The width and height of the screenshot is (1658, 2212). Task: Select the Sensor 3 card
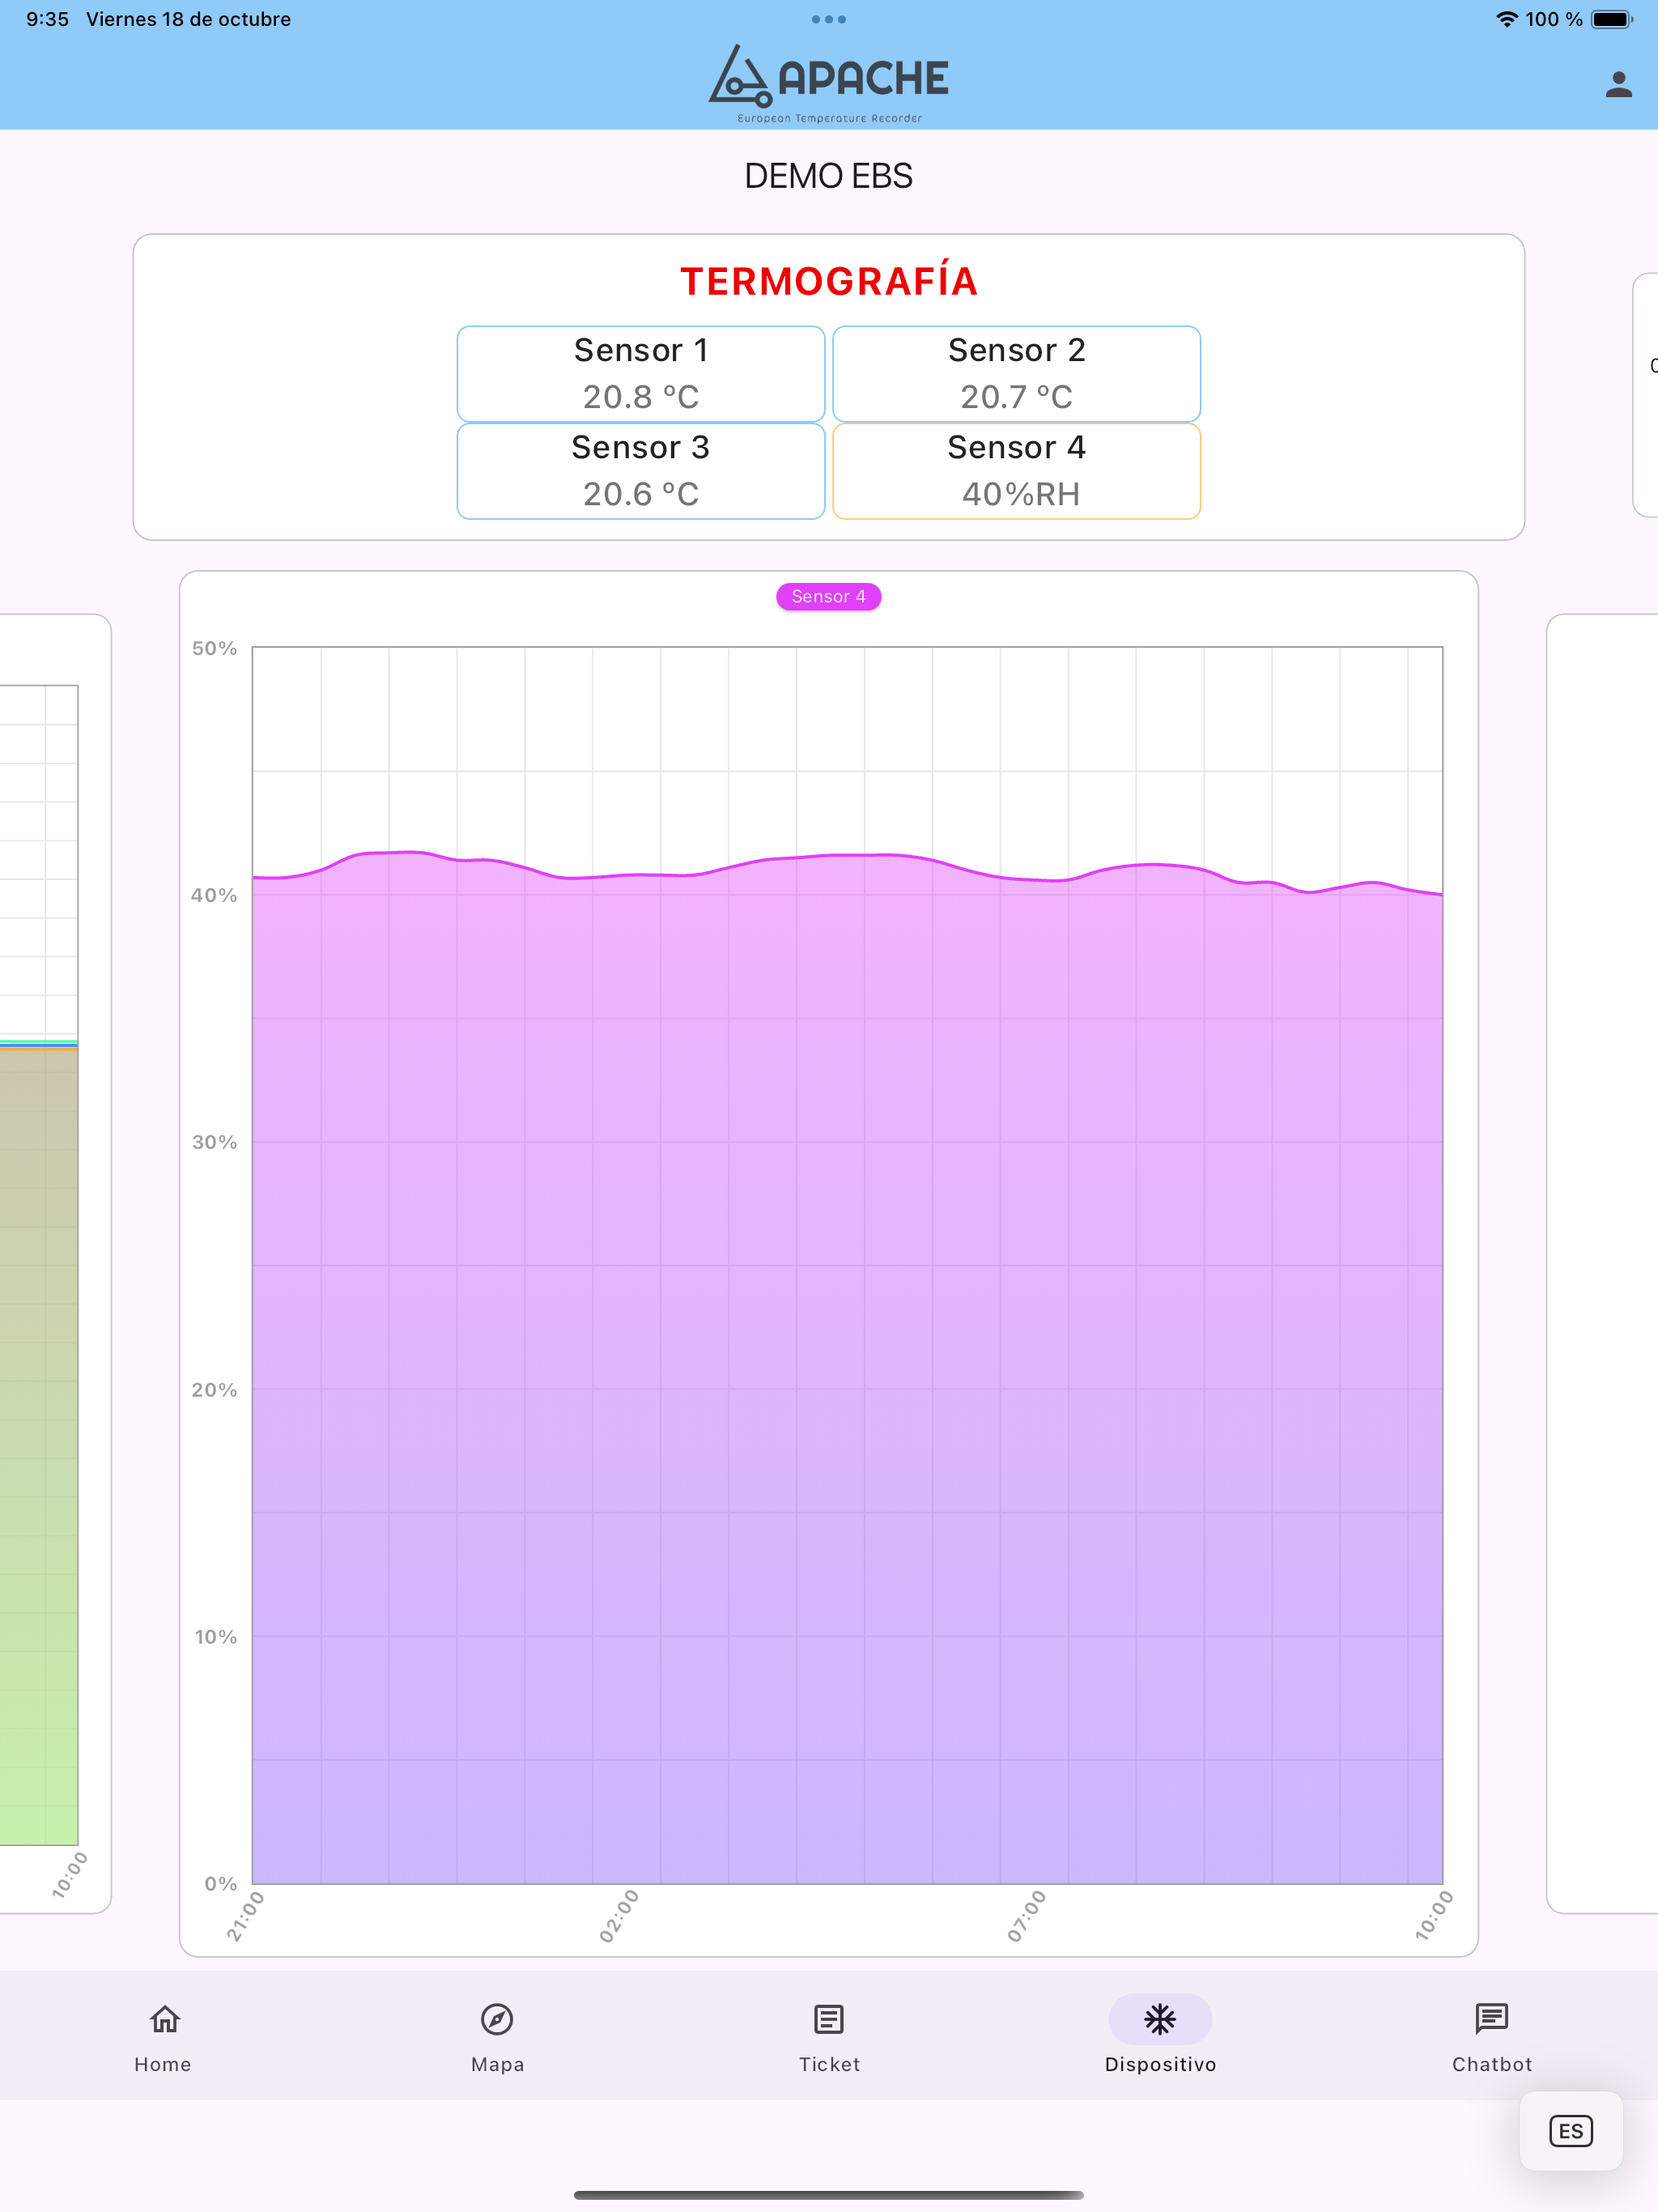(x=641, y=471)
